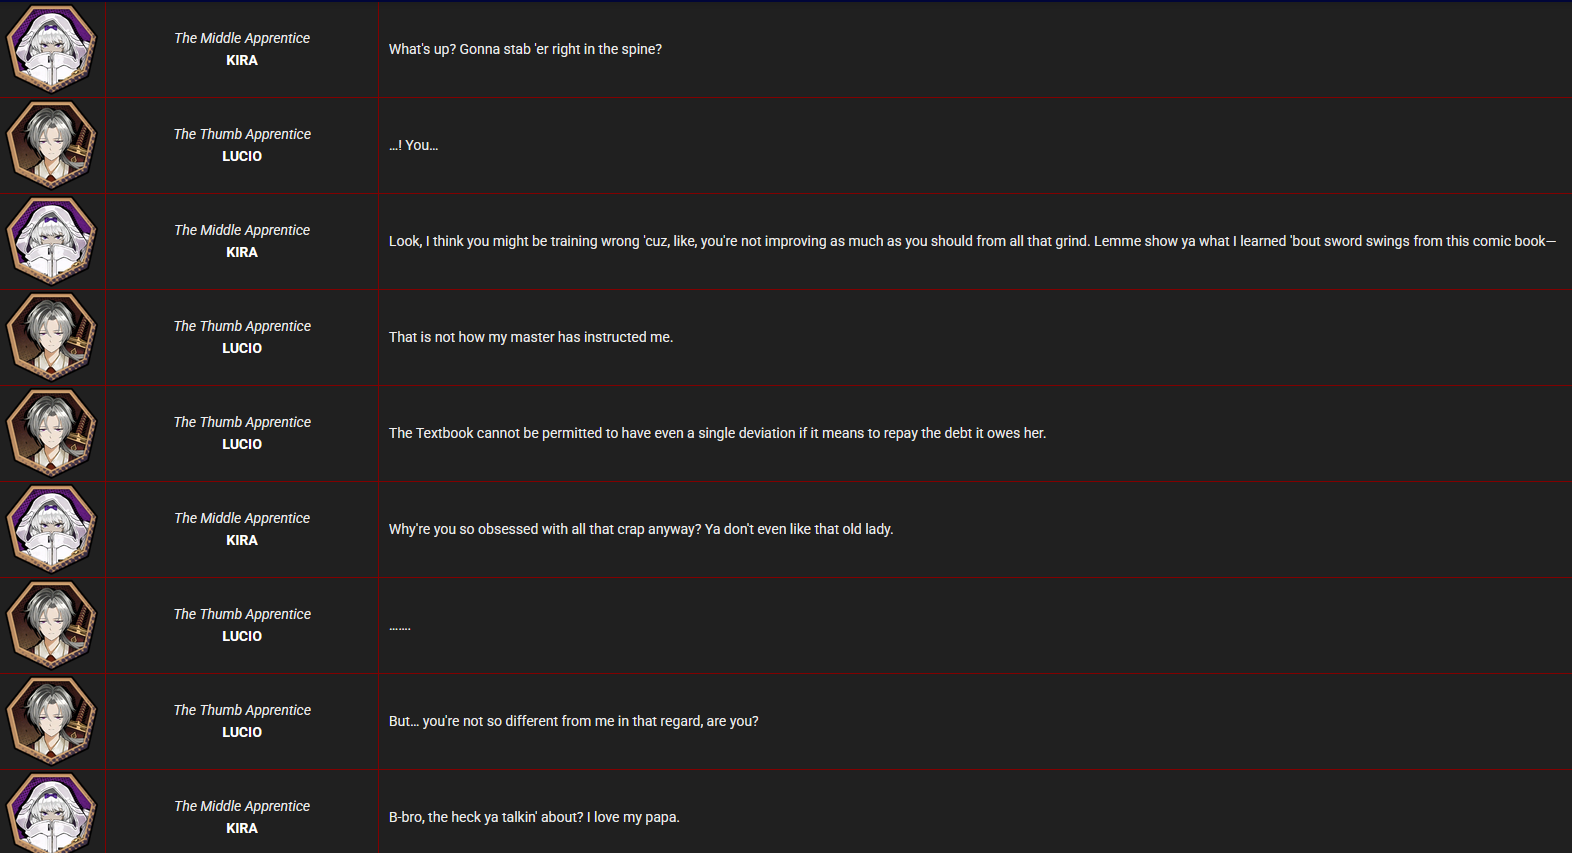The height and width of the screenshot is (853, 1572).
Task: Click Lucio's portrait next to "...! You..."
Action: 51,145
